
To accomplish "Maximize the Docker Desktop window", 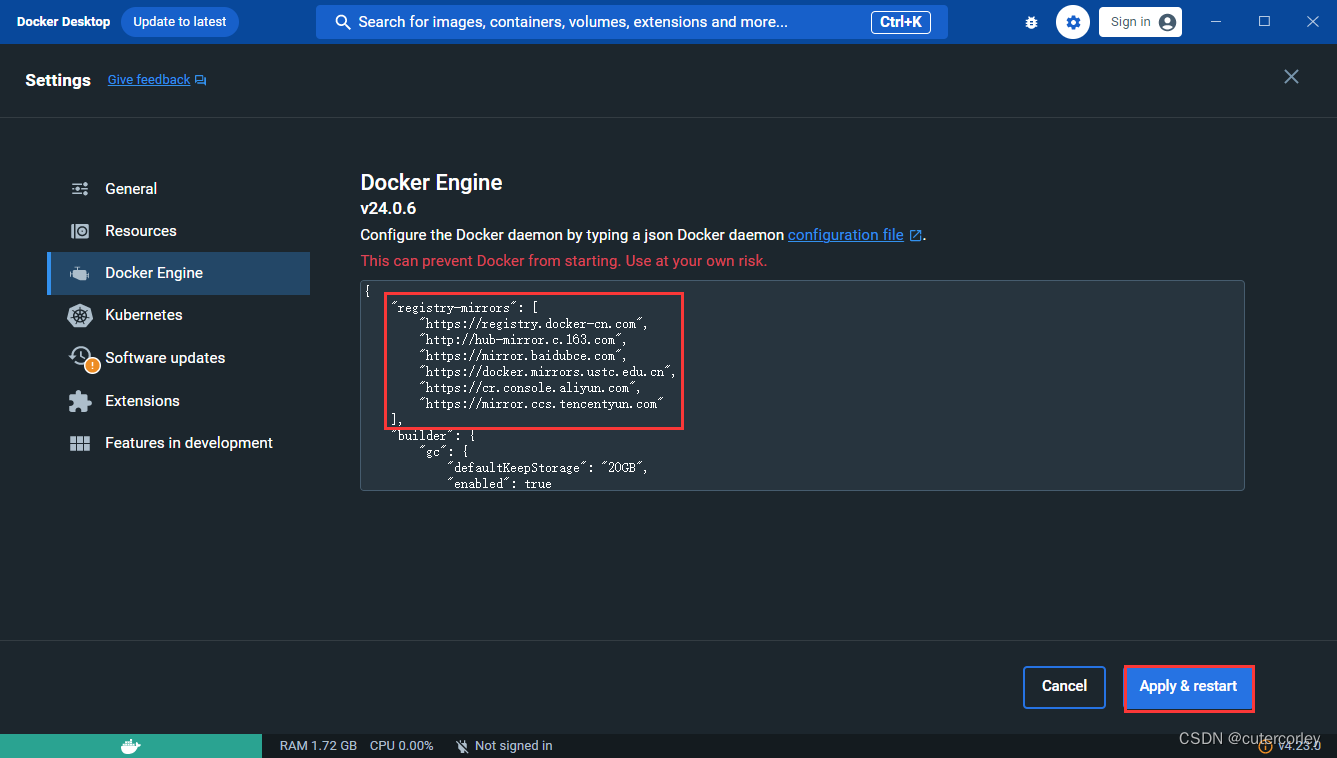I will pyautogui.click(x=1264, y=21).
